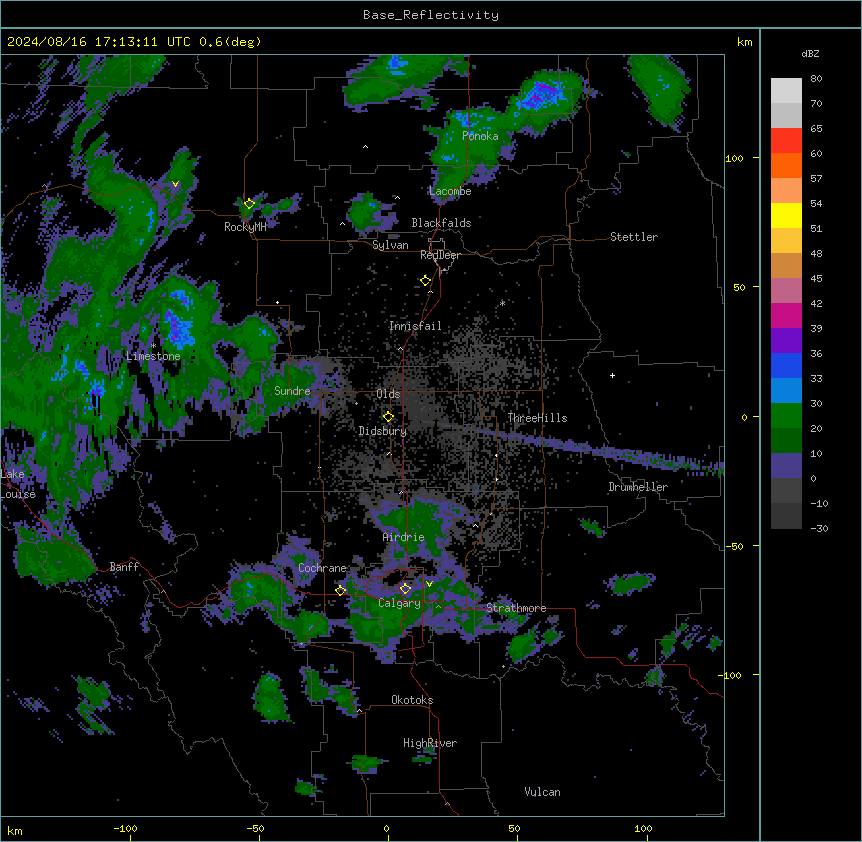Click the yellow V marker beside Calgary diamond
Screen dimensions: 862x842
tap(429, 584)
